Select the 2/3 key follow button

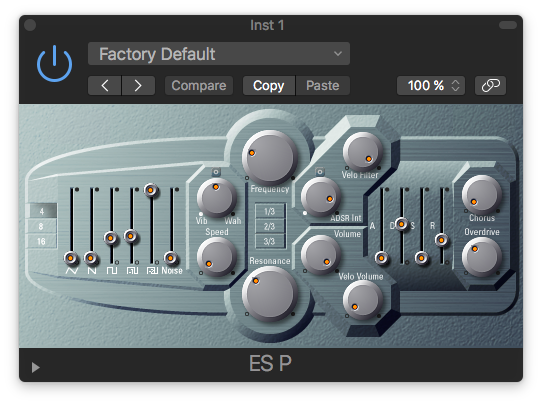click(x=270, y=226)
